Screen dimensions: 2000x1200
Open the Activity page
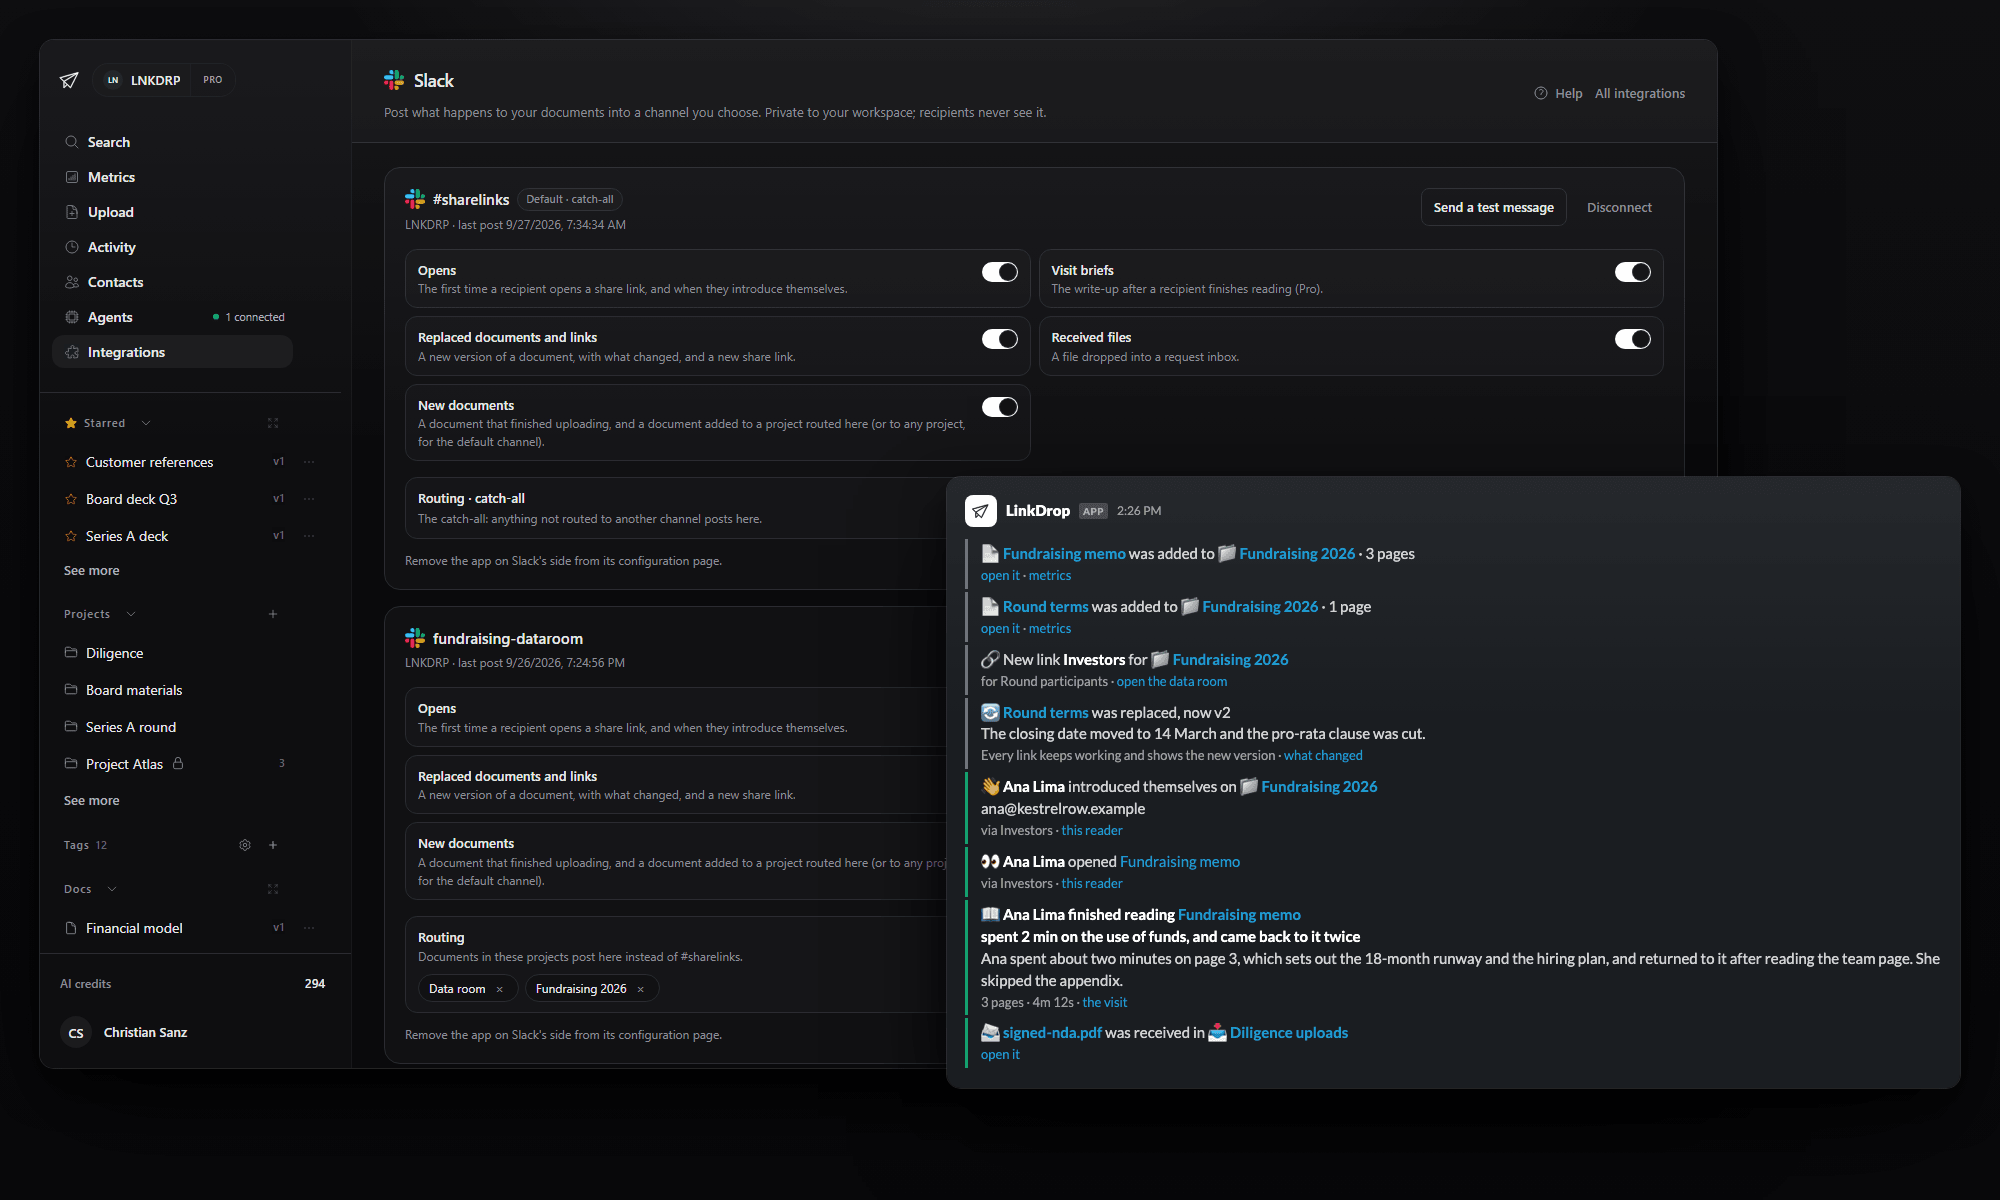tap(172, 247)
